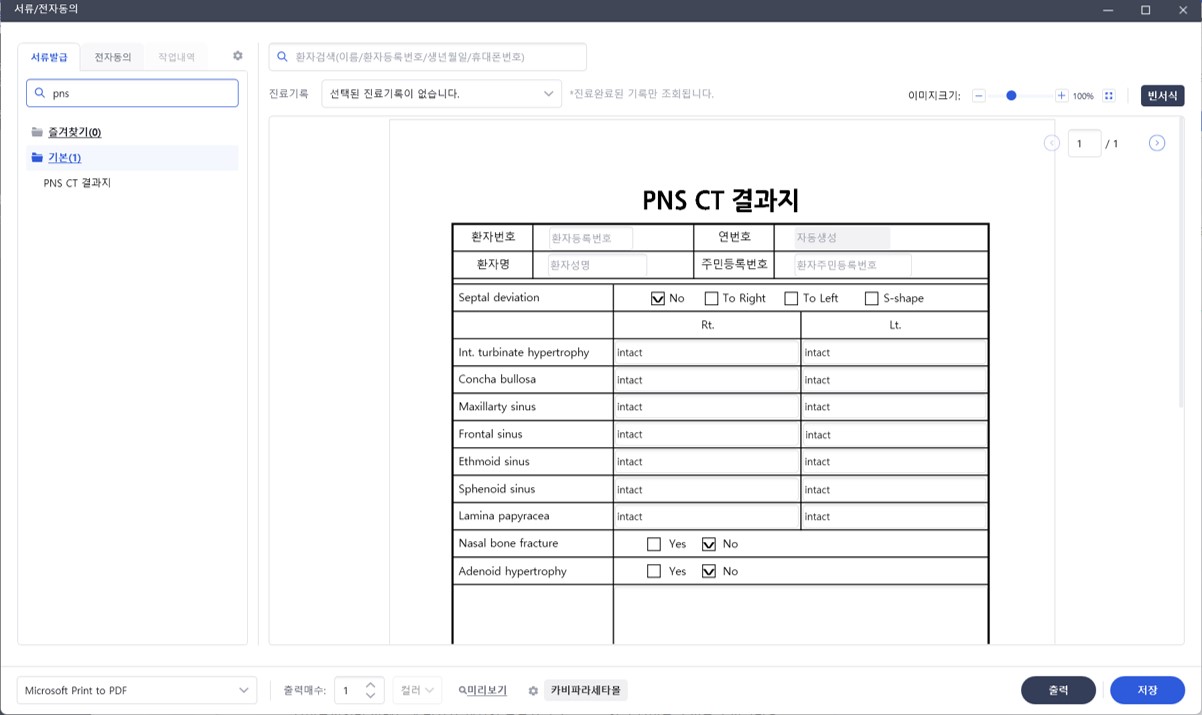Go to next page using right chevron arrow
This screenshot has height=715, width=1202.
(1157, 143)
